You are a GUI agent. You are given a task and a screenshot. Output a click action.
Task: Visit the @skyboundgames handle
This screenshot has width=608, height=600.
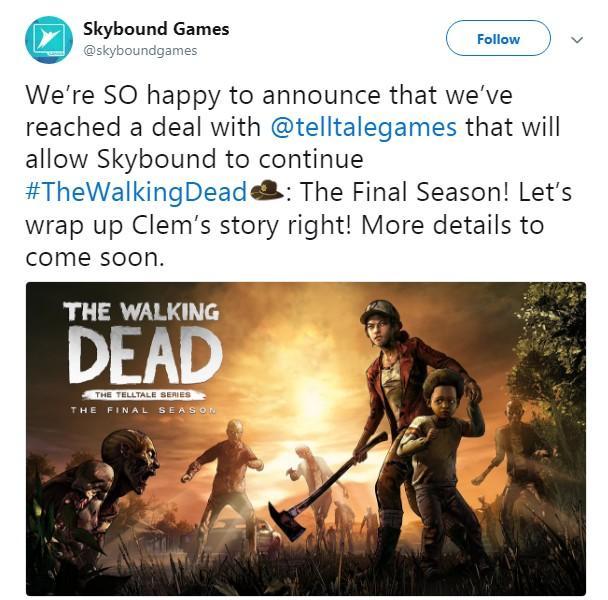pos(140,50)
